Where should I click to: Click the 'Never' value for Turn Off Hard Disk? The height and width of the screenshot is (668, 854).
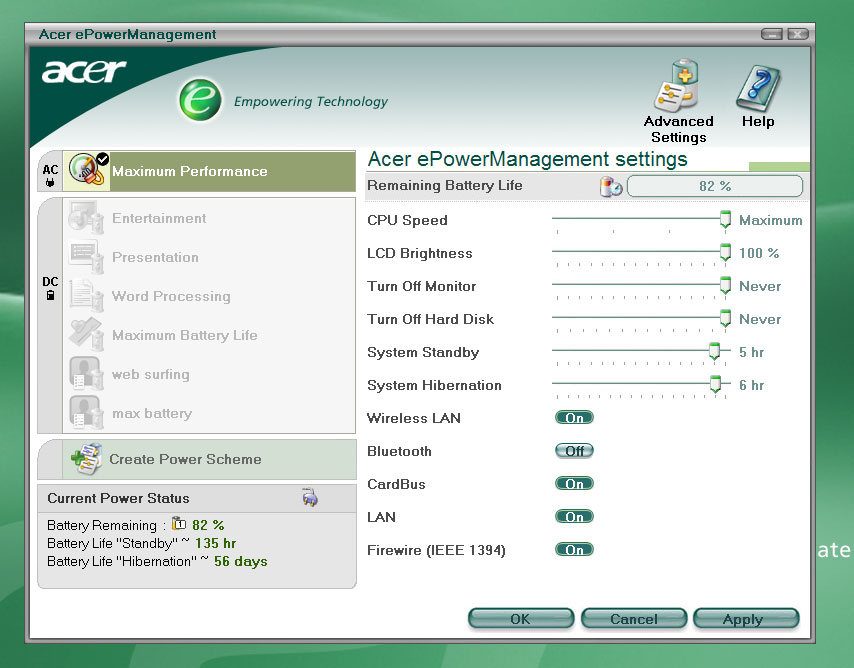coord(760,319)
